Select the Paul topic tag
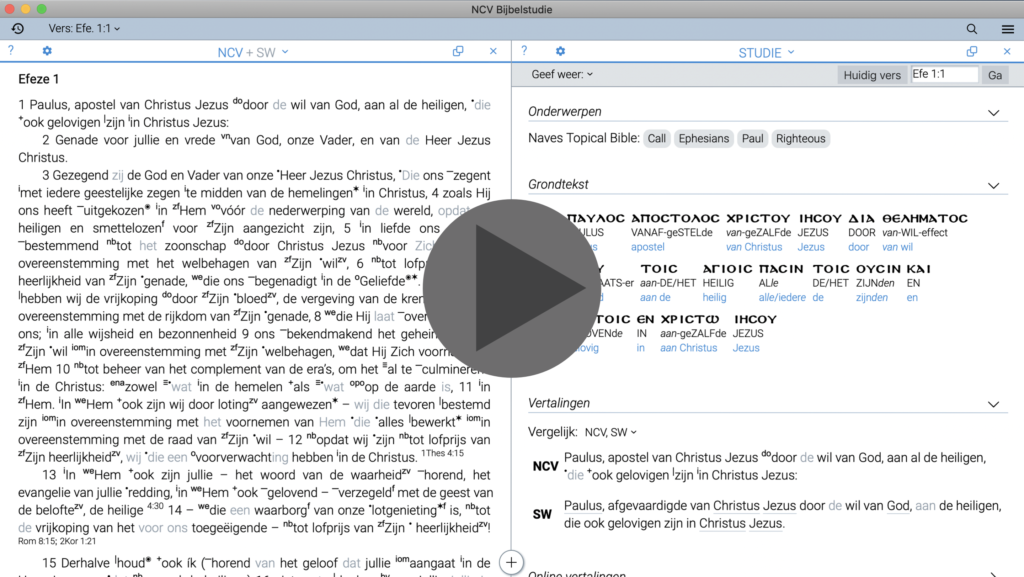 (x=752, y=138)
